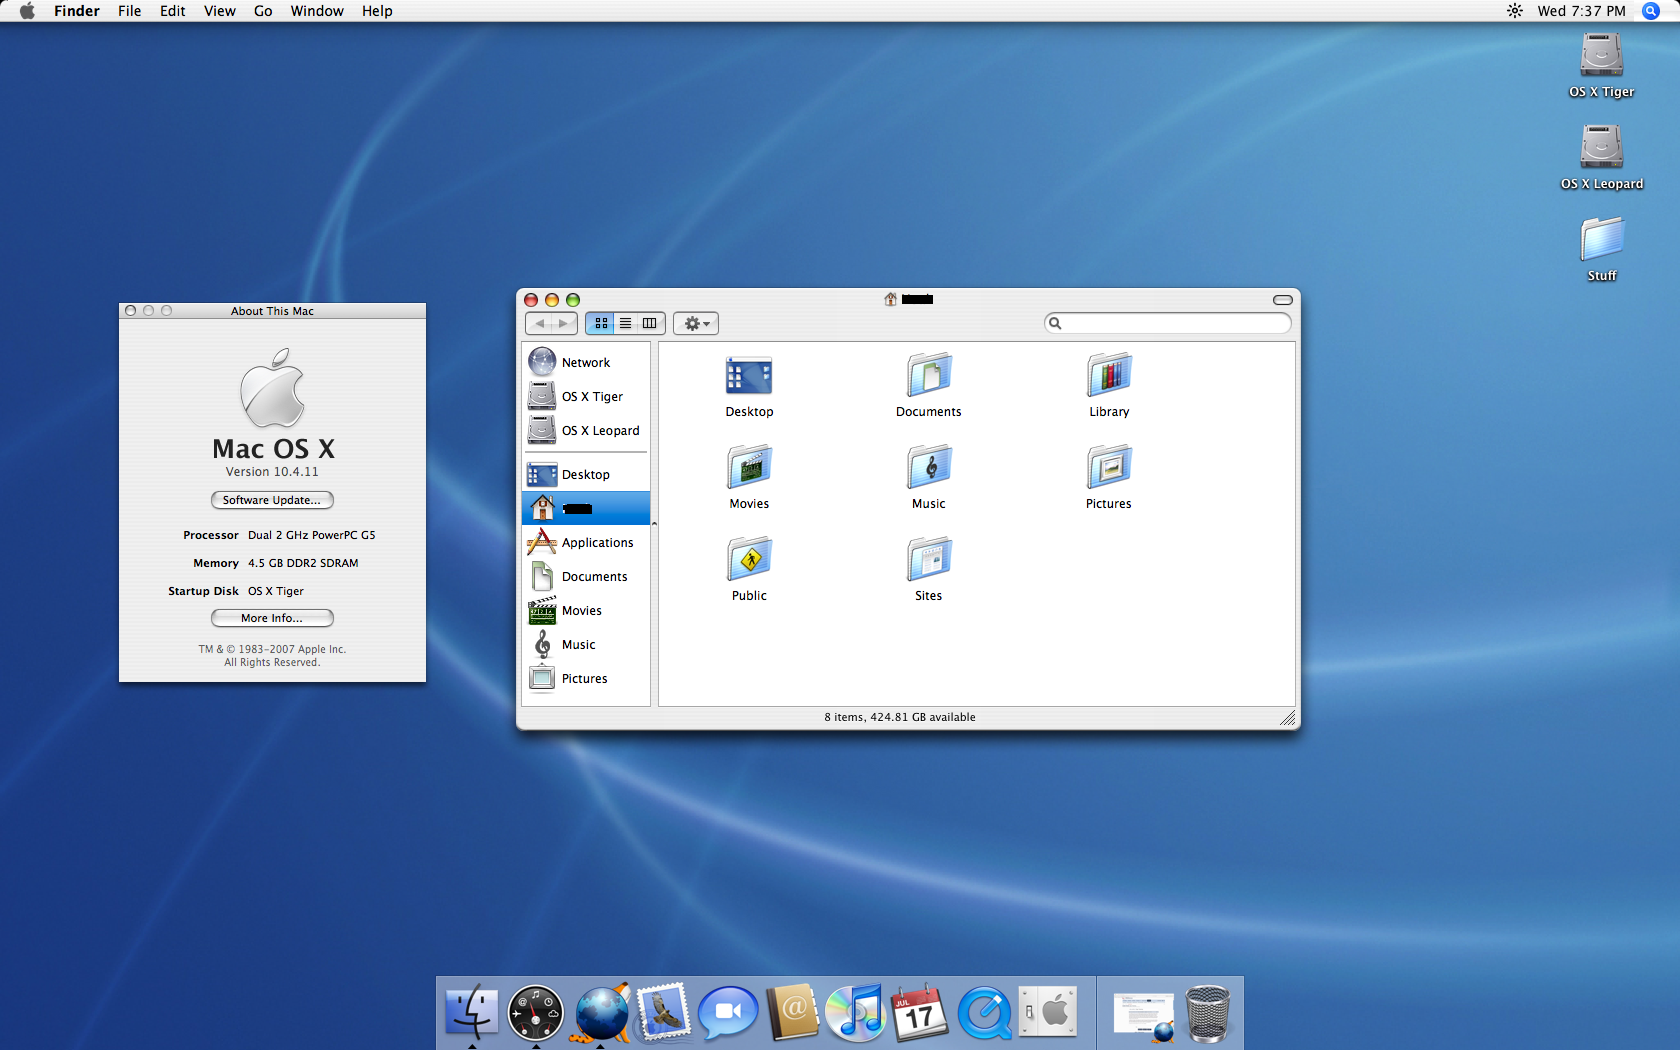This screenshot has width=1680, height=1050.
Task: Click the sidebar divider resize handle
Action: click(x=654, y=523)
